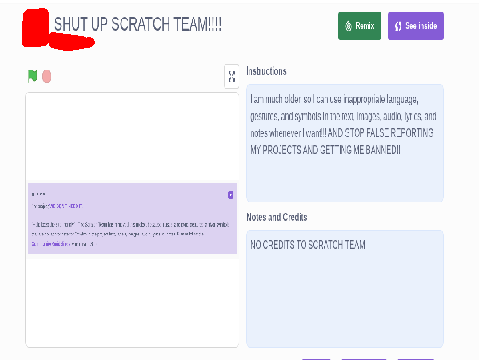Screen dimensions: 480x360
Task: Click the white stage area above the message
Action: point(132,138)
